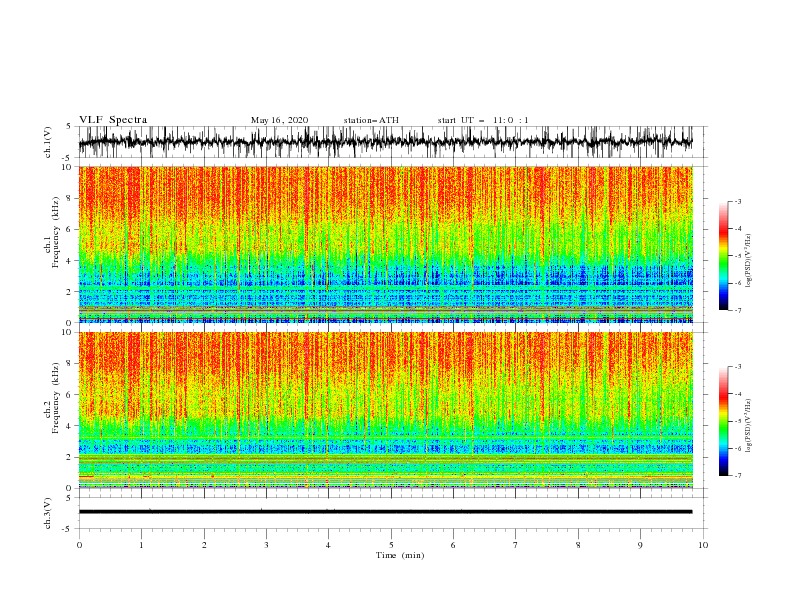The height and width of the screenshot is (612, 792).
Task: Click the time axis tick label "2"
Action: coord(204,545)
